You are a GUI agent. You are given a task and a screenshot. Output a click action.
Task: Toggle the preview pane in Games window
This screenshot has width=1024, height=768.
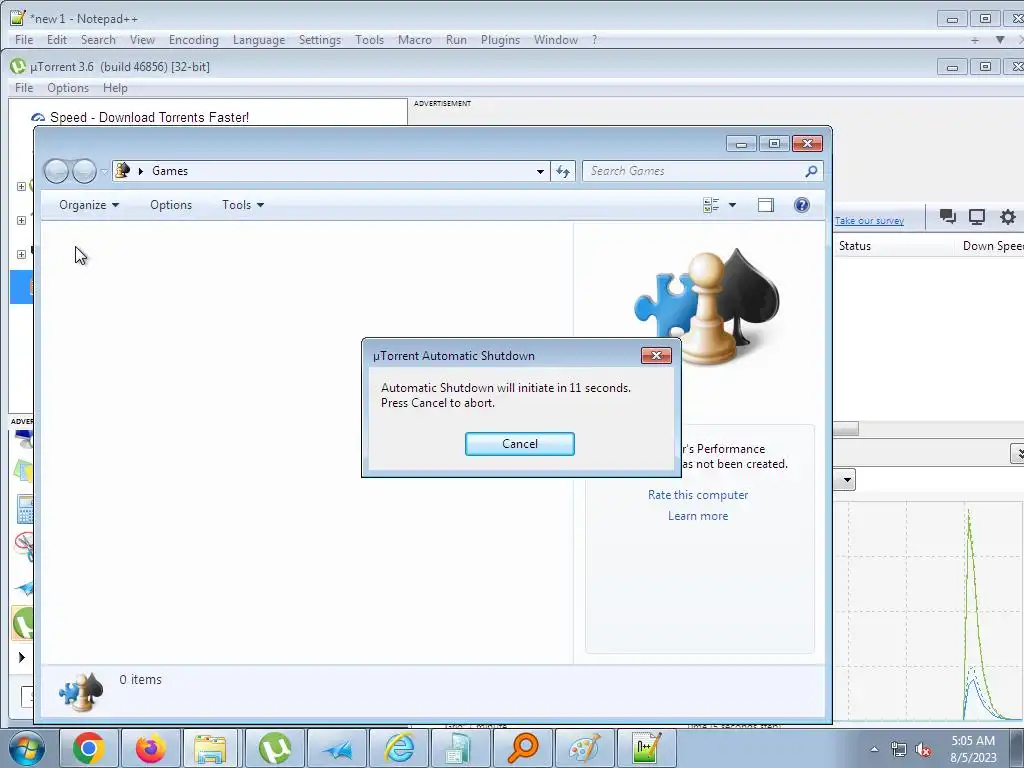point(765,205)
